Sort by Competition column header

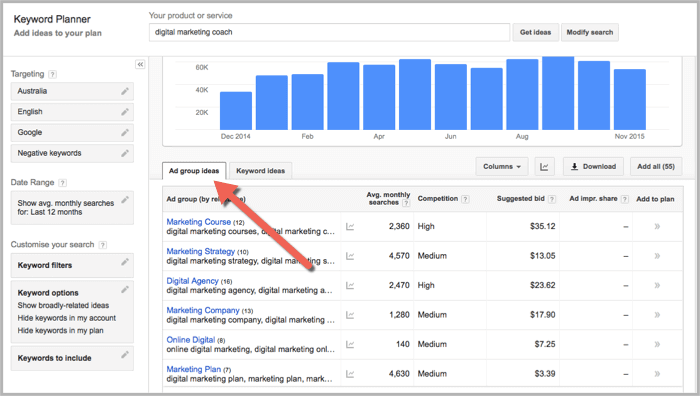[438, 199]
